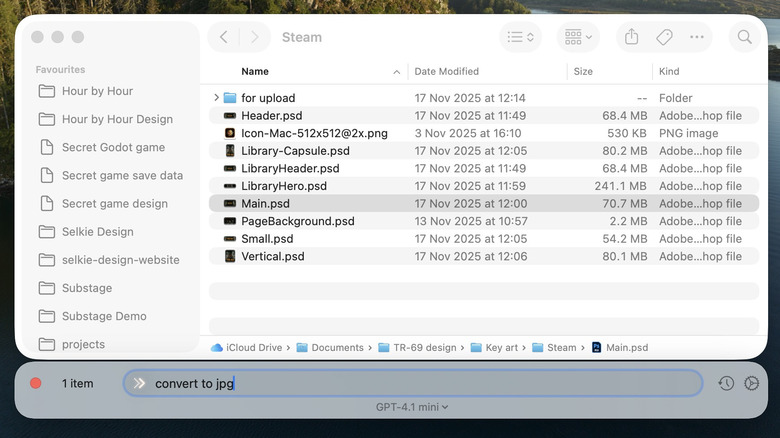
Task: Click Steam in the path bar
Action: coord(554,347)
